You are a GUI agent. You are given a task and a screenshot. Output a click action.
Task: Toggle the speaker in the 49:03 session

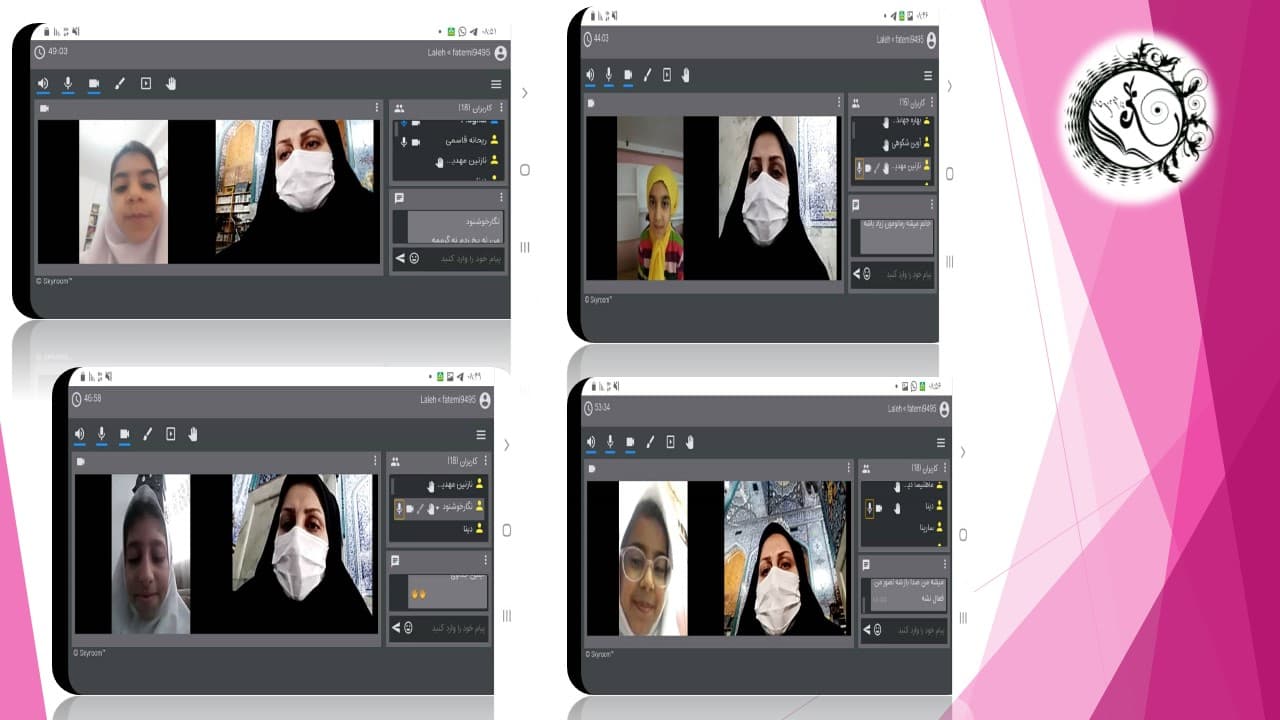click(43, 84)
